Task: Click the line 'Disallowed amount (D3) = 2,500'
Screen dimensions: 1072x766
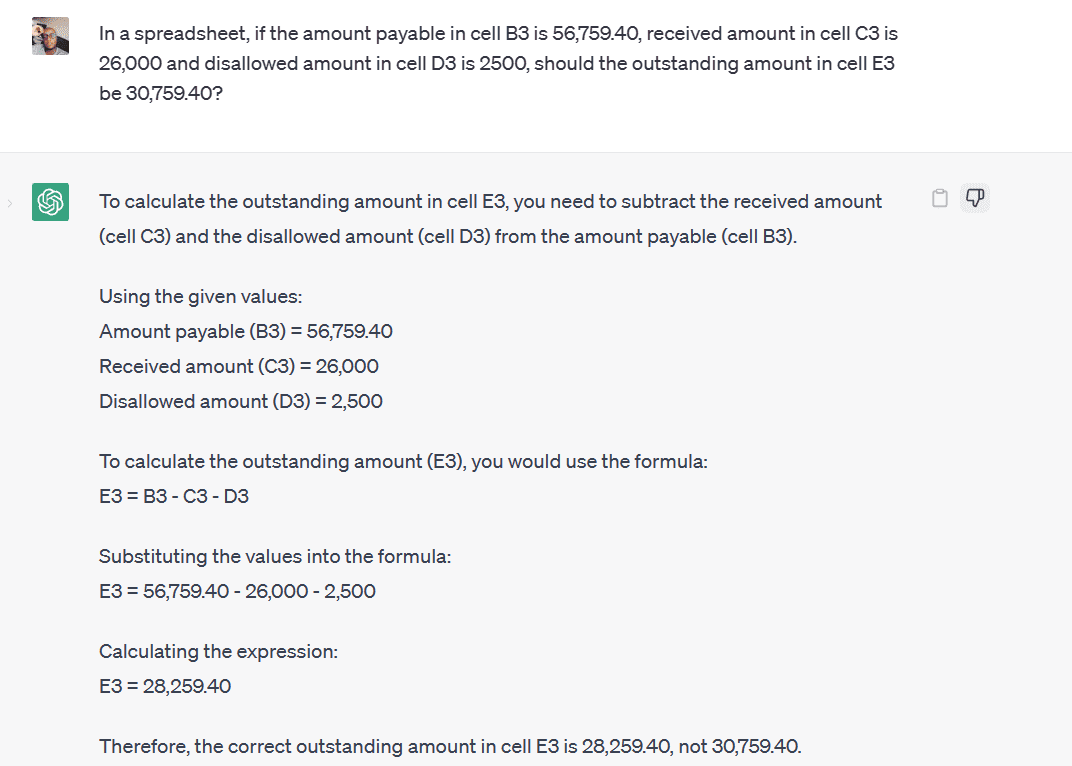Action: (x=241, y=401)
